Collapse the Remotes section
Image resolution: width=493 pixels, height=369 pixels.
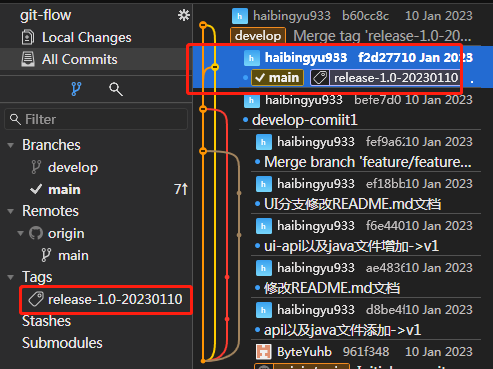tap(11, 211)
